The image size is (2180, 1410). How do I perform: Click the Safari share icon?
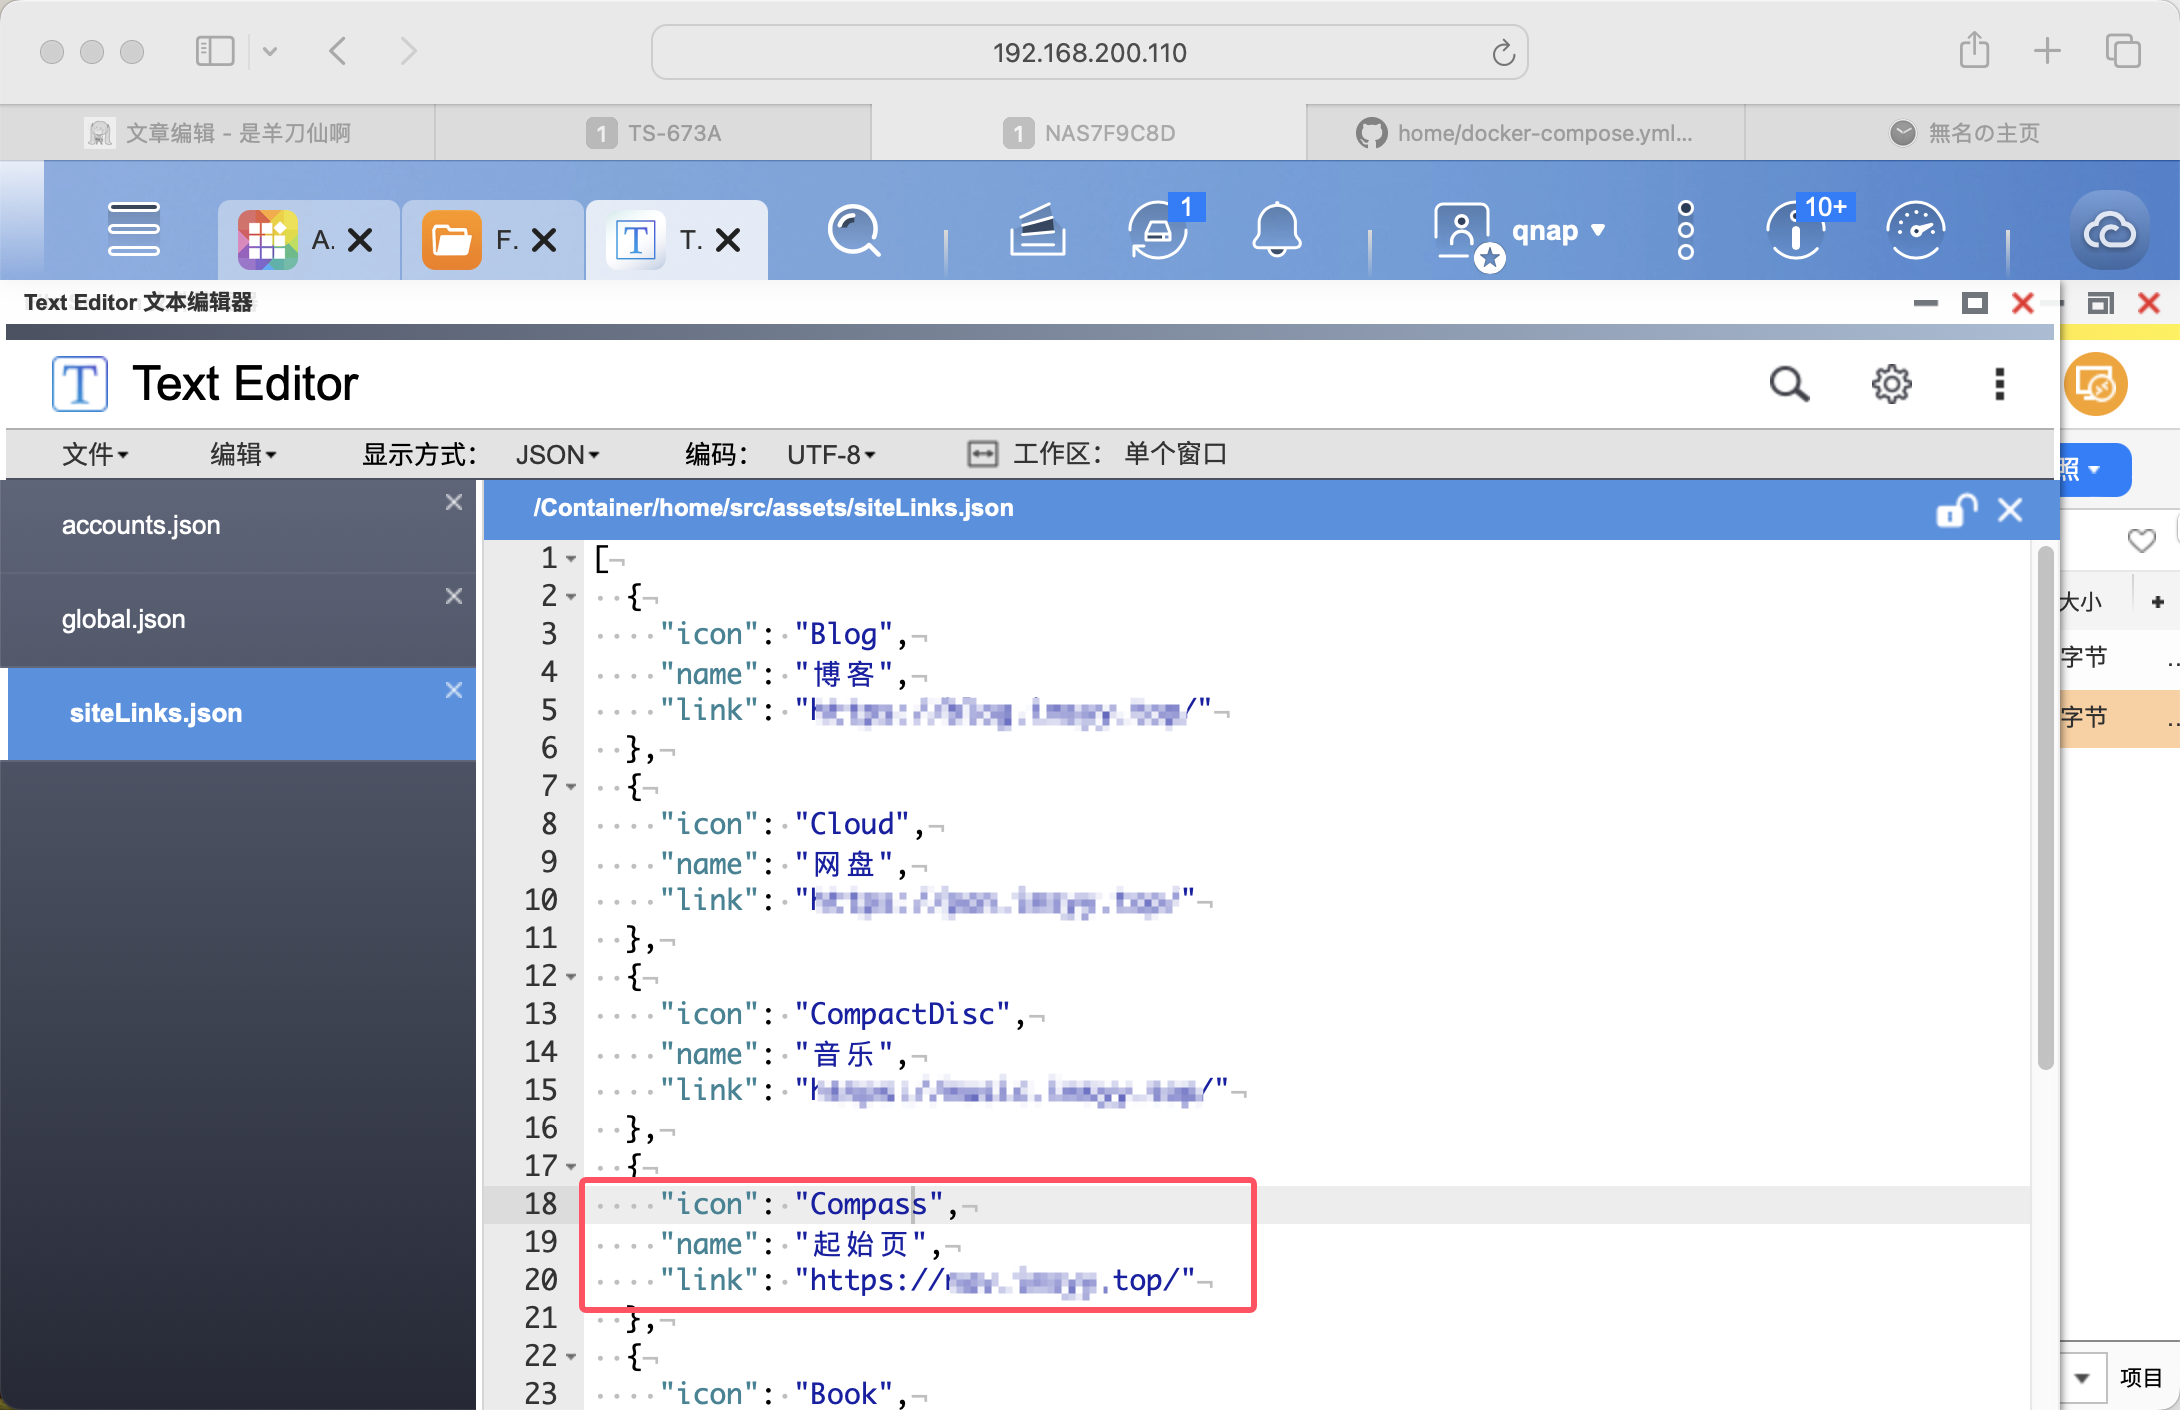point(1974,50)
